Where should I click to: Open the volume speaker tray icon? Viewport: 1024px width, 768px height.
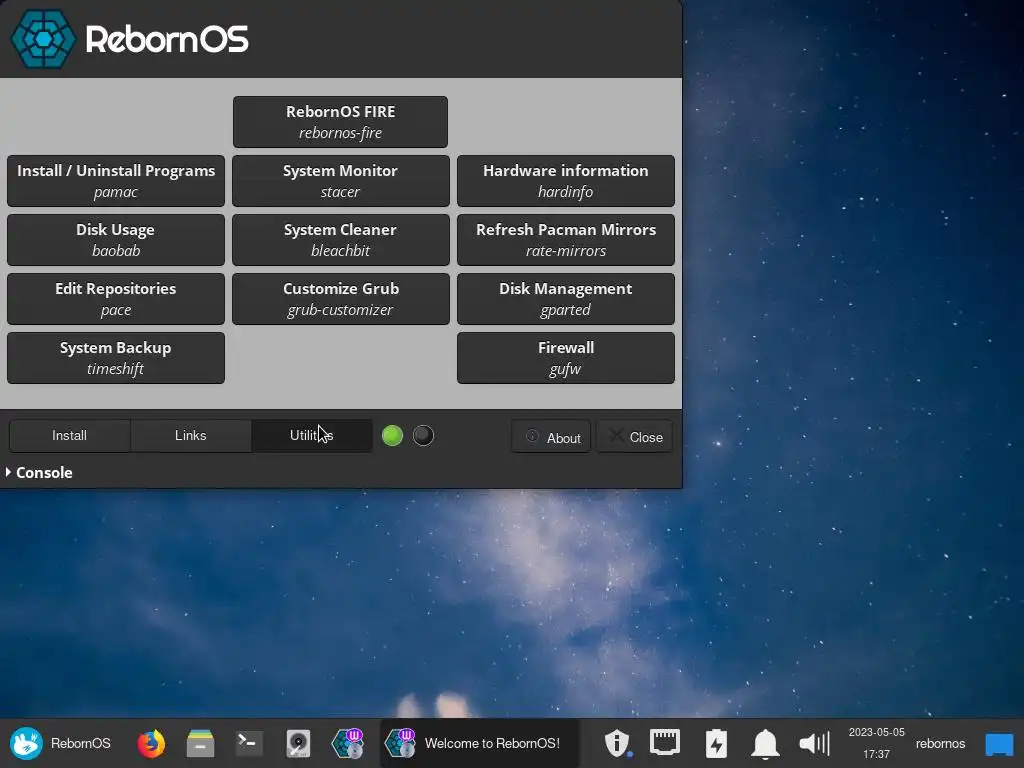[x=814, y=743]
